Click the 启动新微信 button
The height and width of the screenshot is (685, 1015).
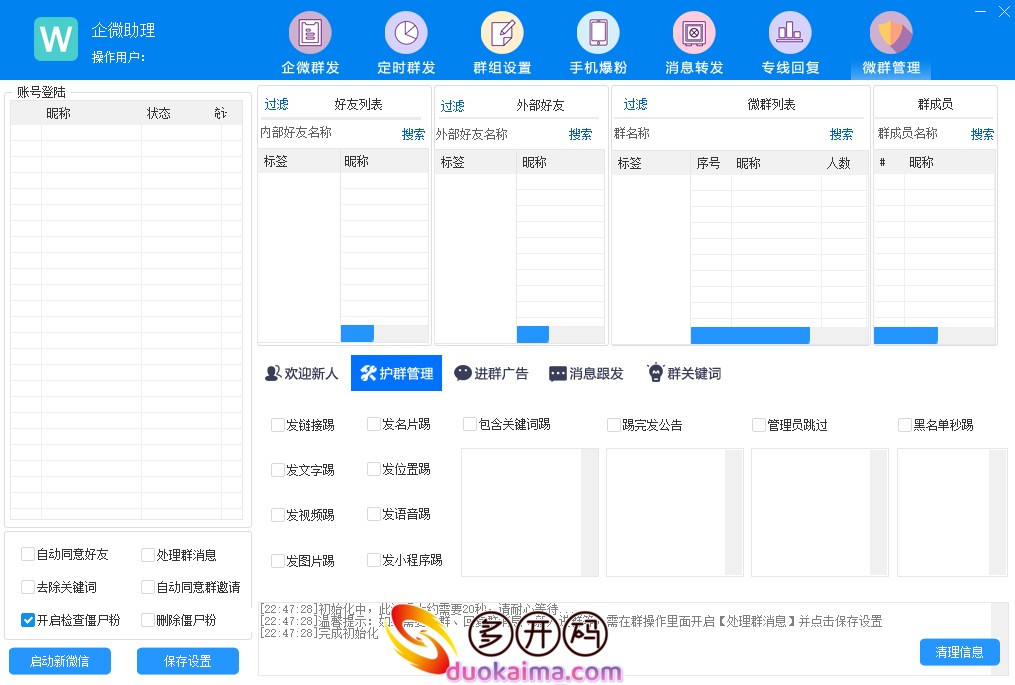[x=60, y=661]
